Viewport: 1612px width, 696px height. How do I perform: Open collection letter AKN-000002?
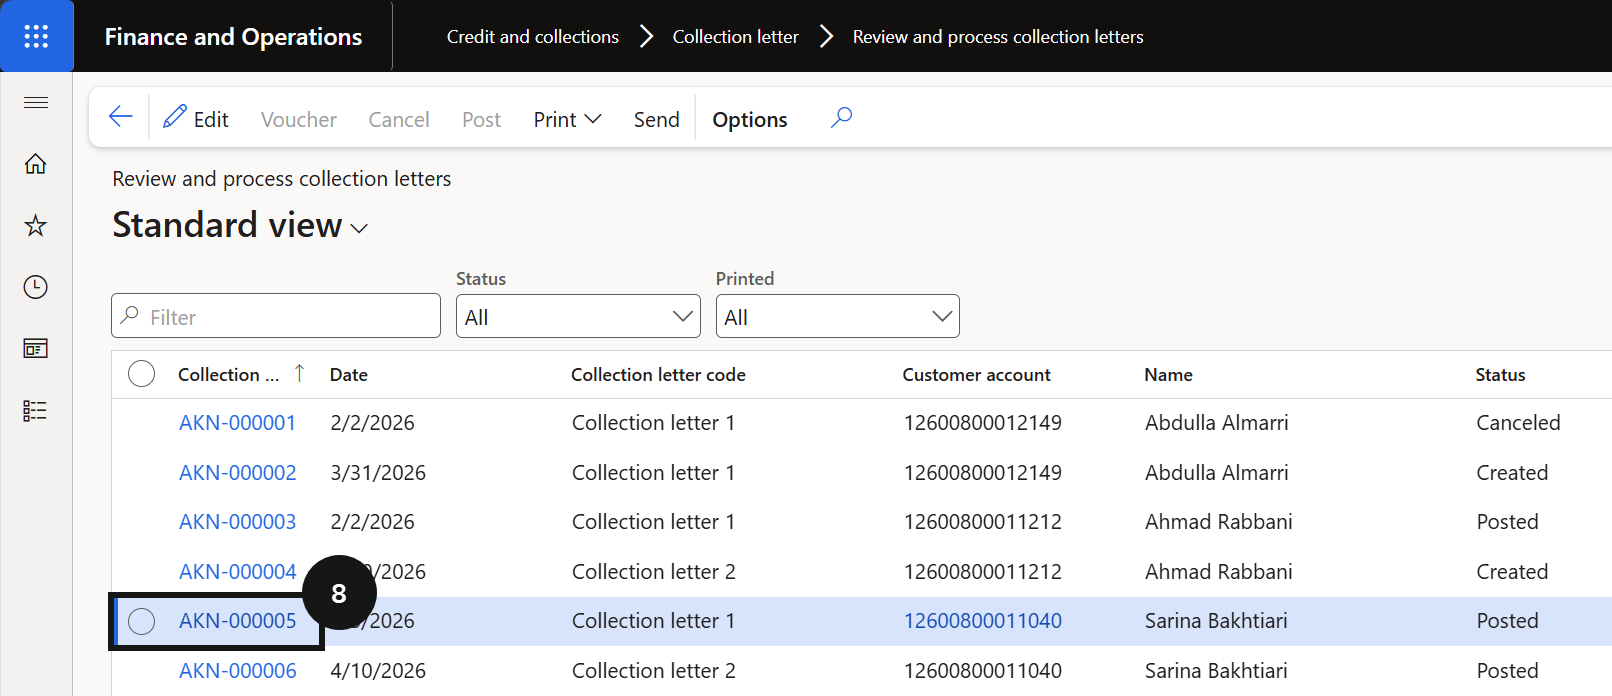(x=238, y=473)
